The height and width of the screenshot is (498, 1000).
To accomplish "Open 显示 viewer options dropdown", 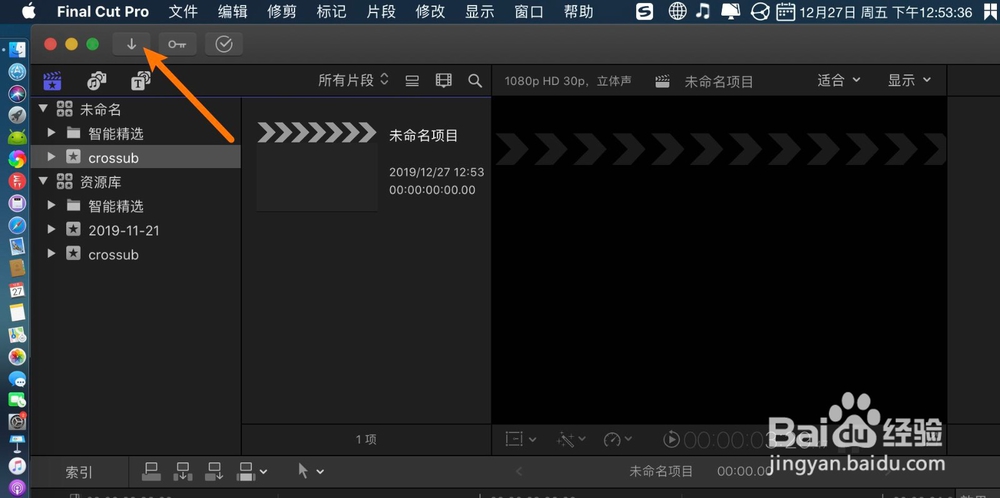I will tap(909, 80).
